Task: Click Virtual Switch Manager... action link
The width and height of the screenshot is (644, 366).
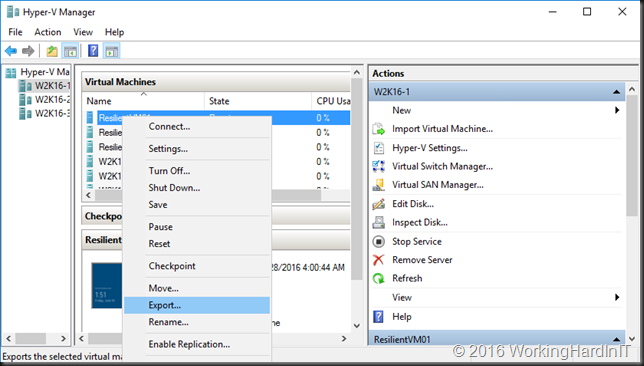Action: (442, 166)
